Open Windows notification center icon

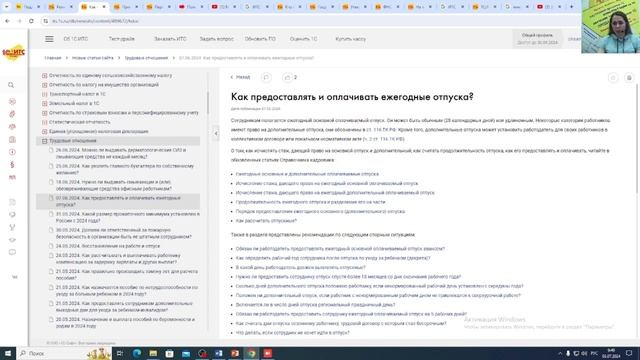629,353
